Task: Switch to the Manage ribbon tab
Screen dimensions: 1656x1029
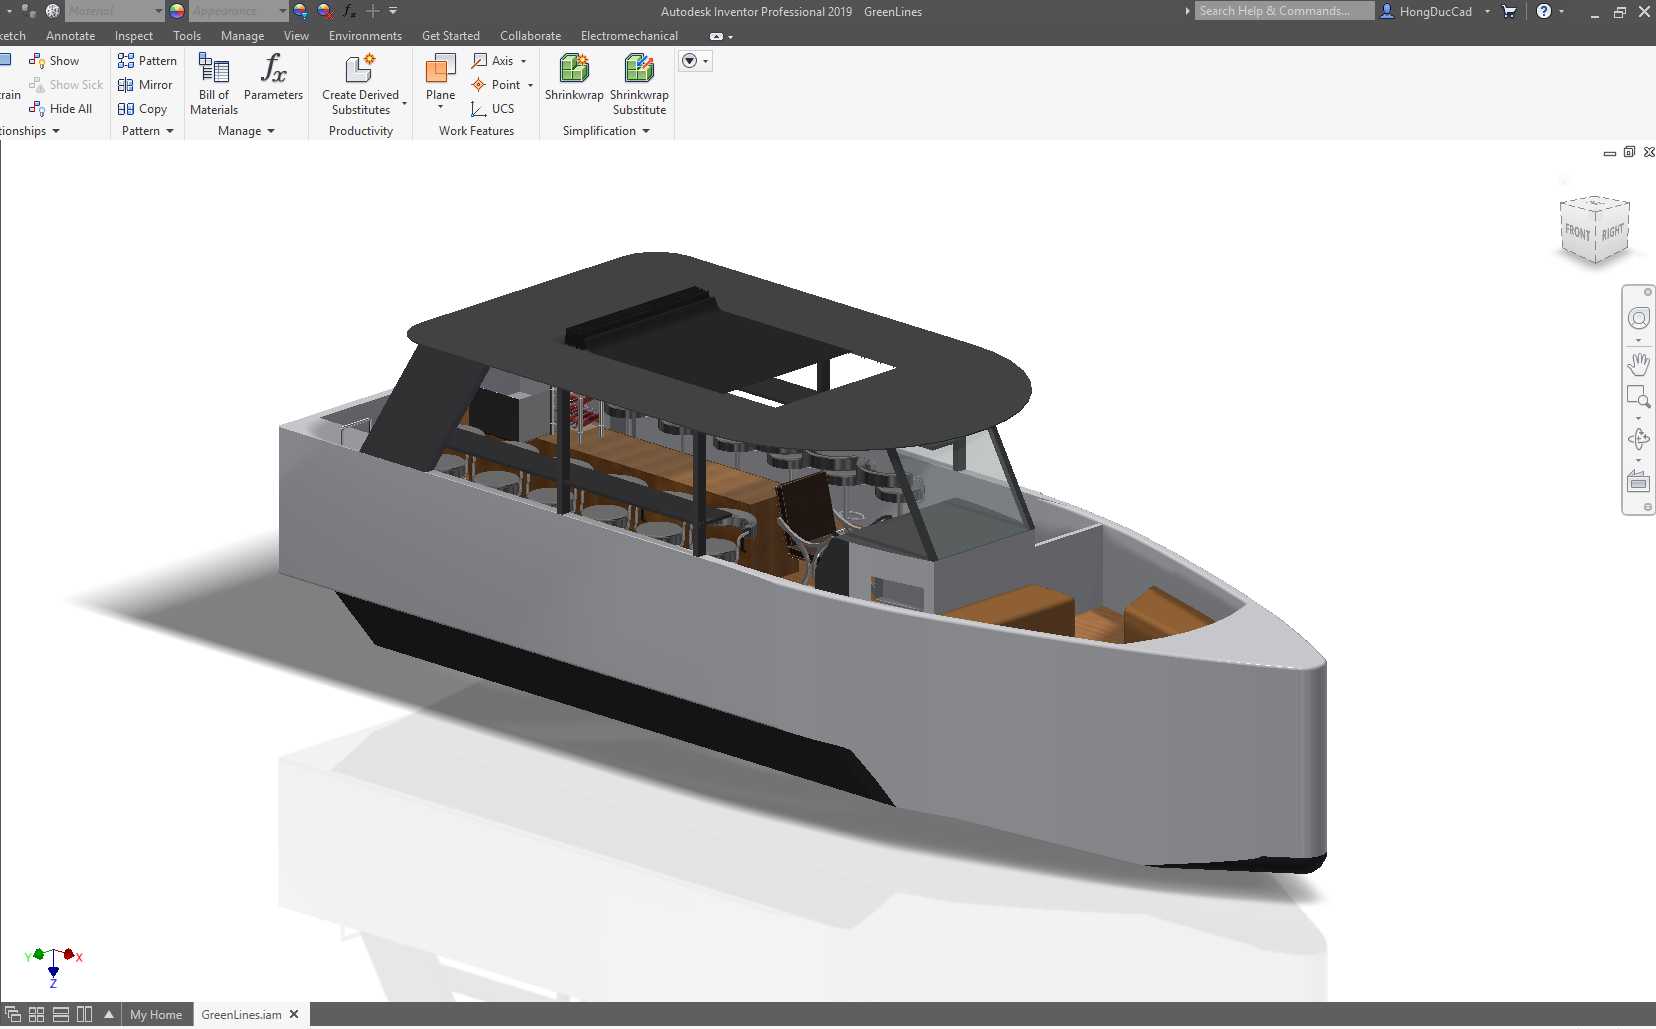Action: point(242,36)
